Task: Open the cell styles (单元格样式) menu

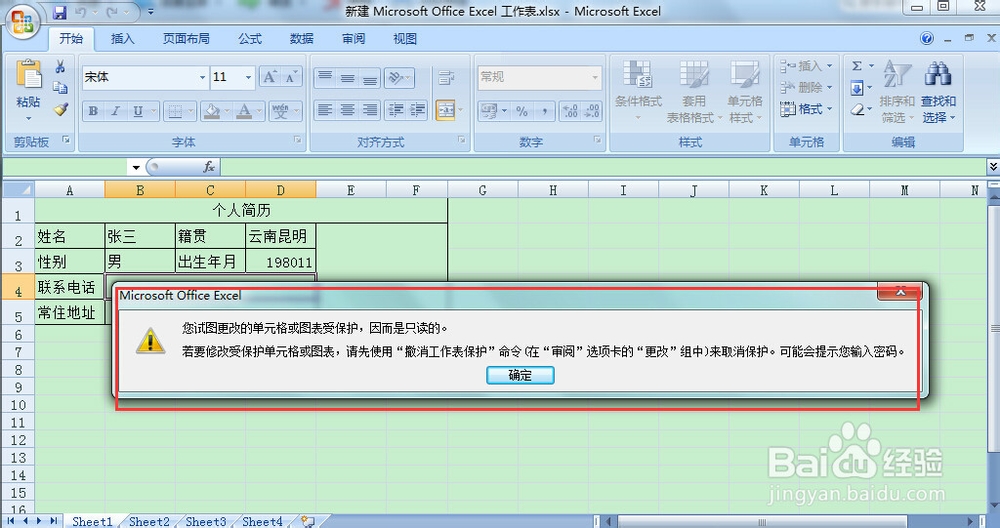Action: click(x=744, y=91)
